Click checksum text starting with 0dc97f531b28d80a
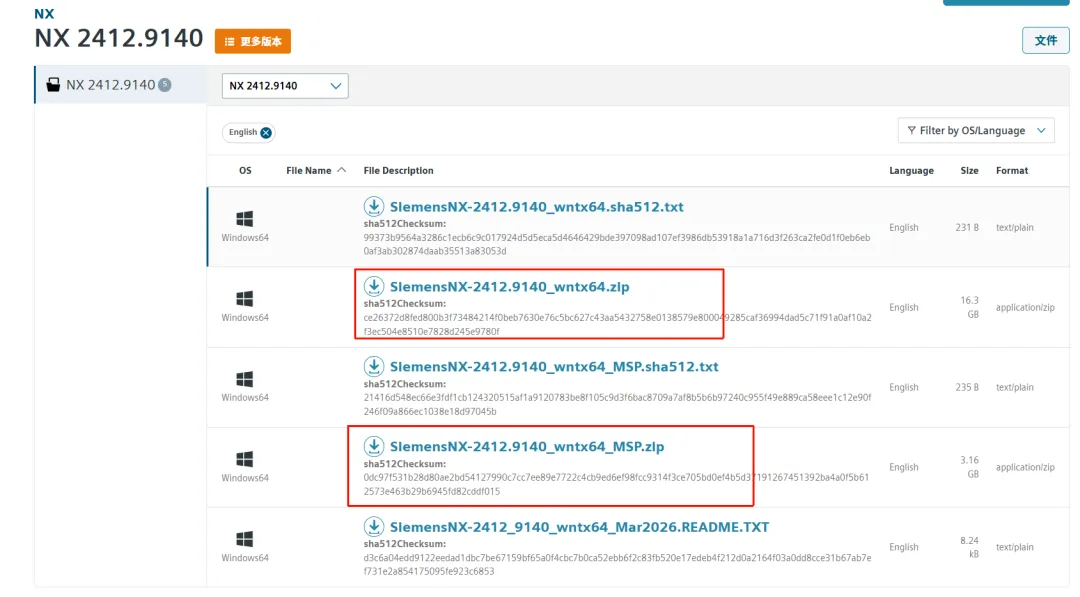 (616, 484)
